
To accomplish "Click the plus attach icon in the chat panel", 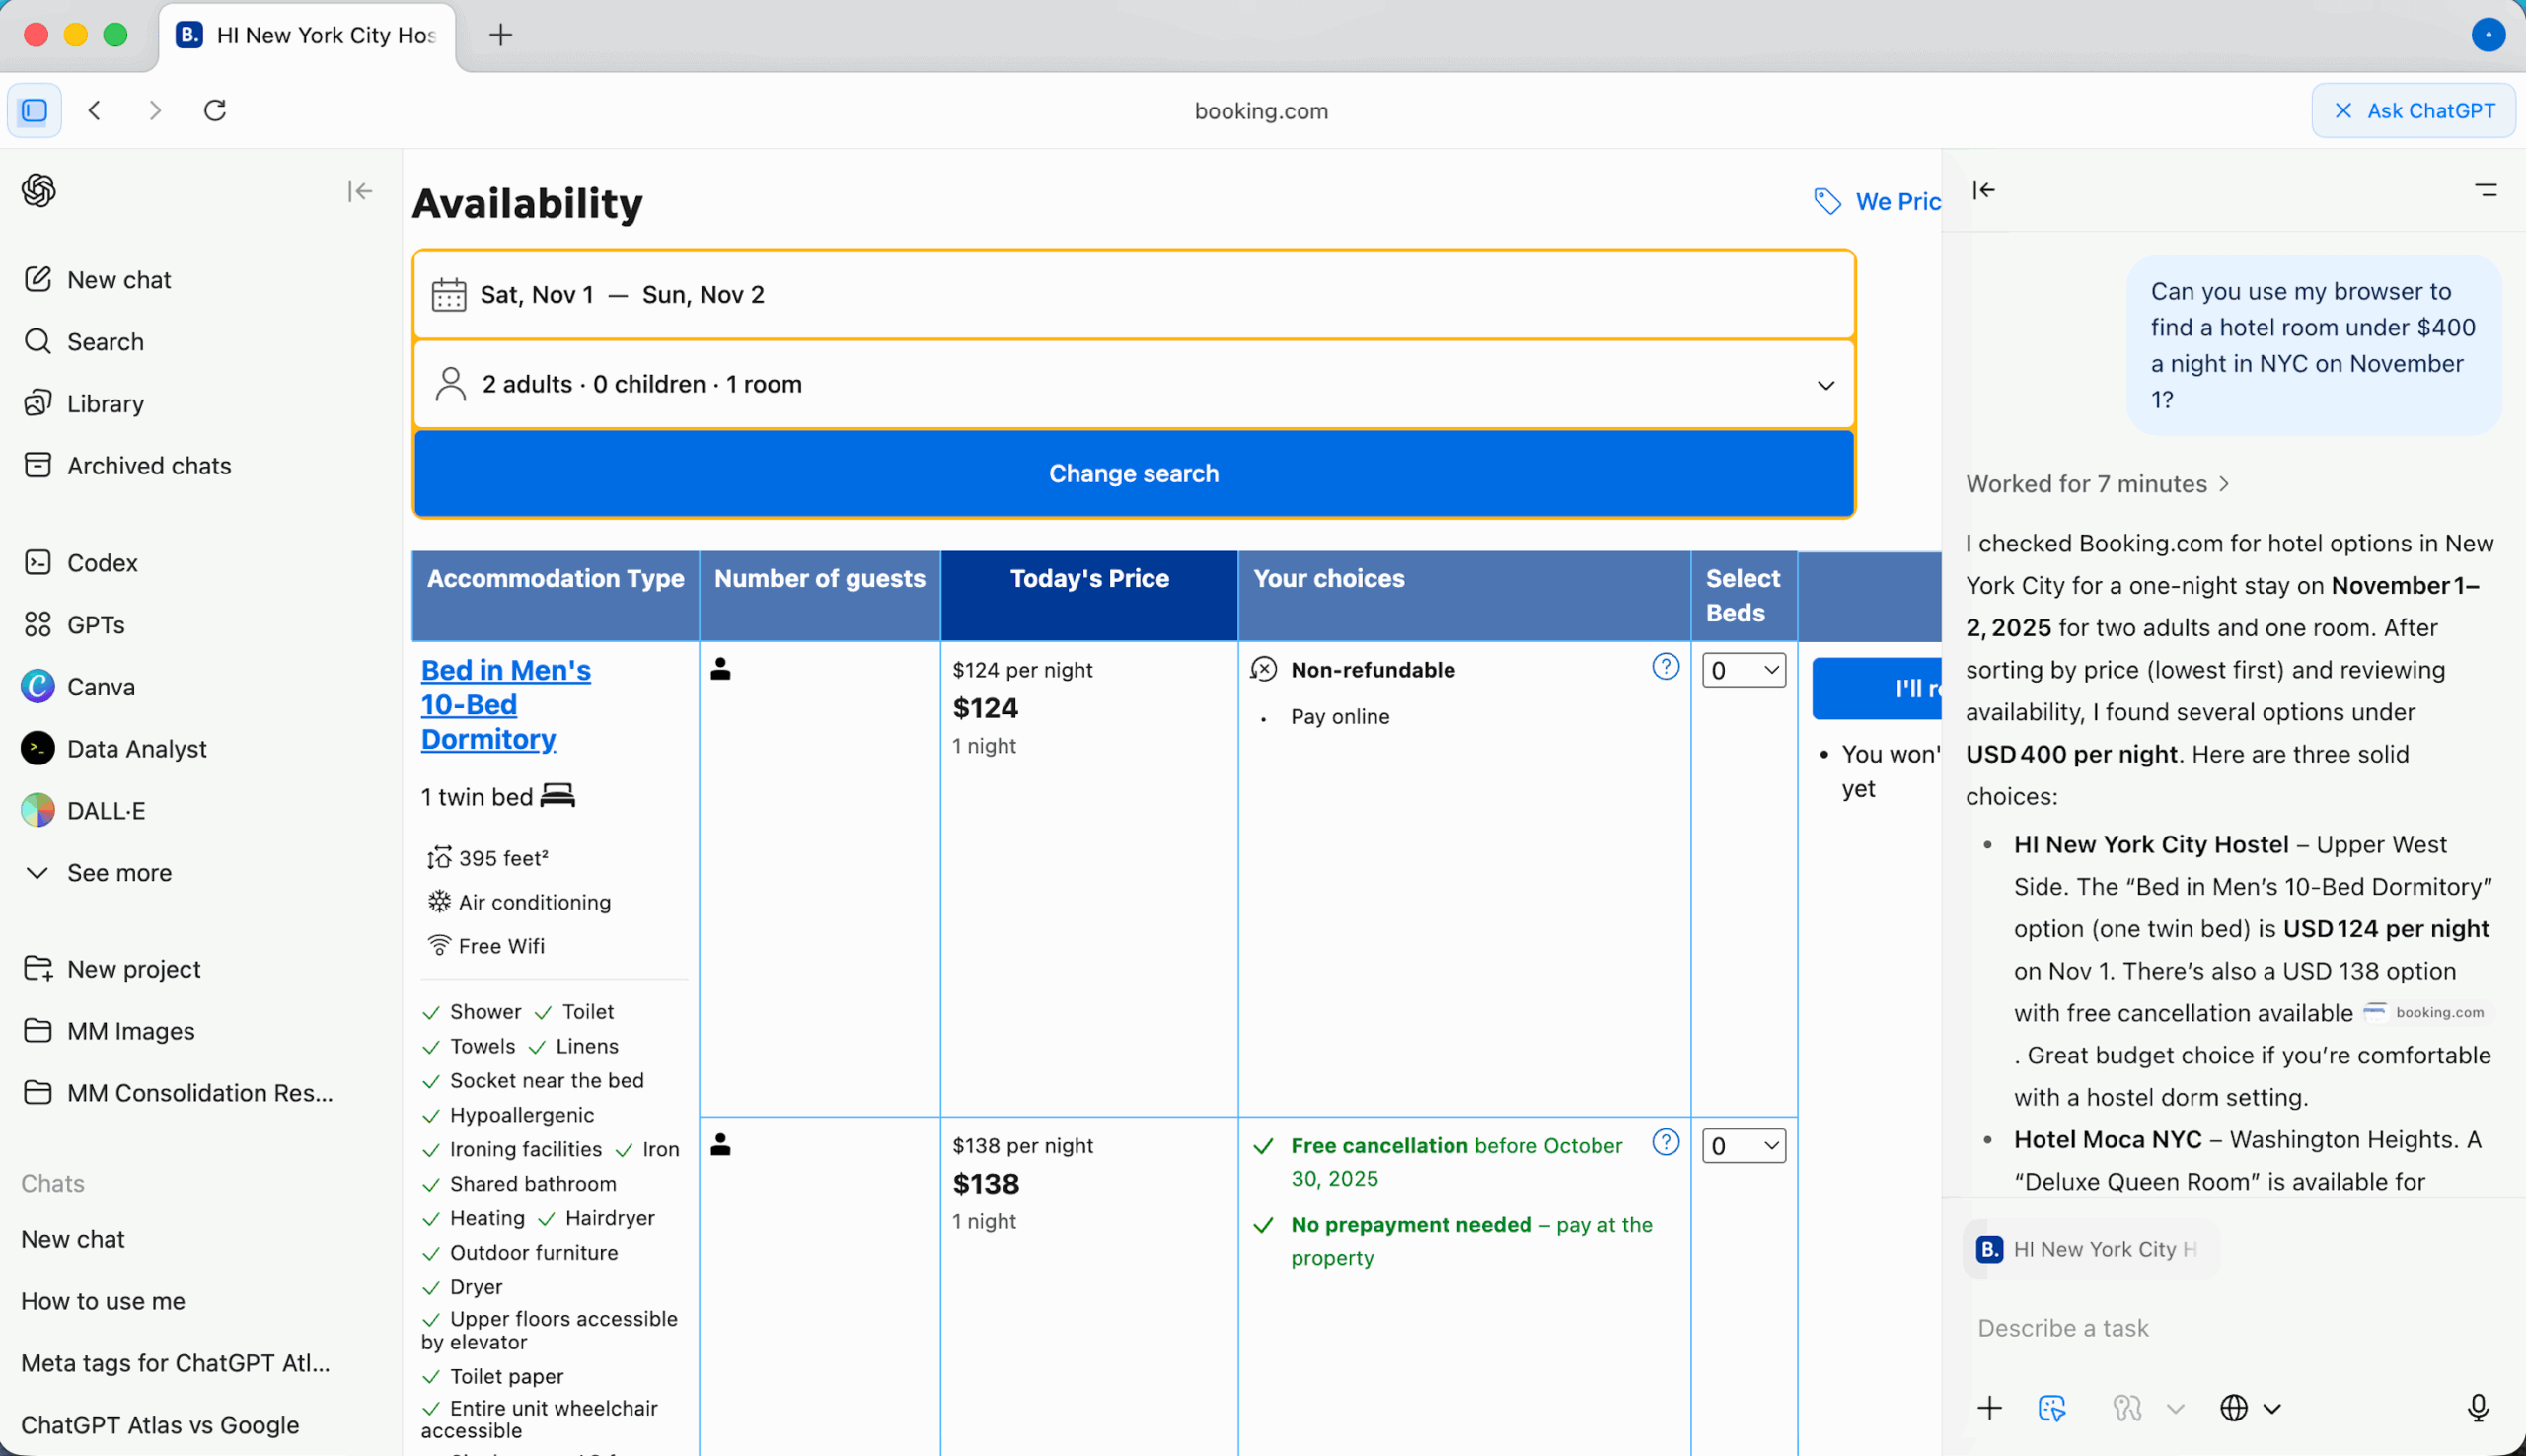I will pyautogui.click(x=1989, y=1408).
